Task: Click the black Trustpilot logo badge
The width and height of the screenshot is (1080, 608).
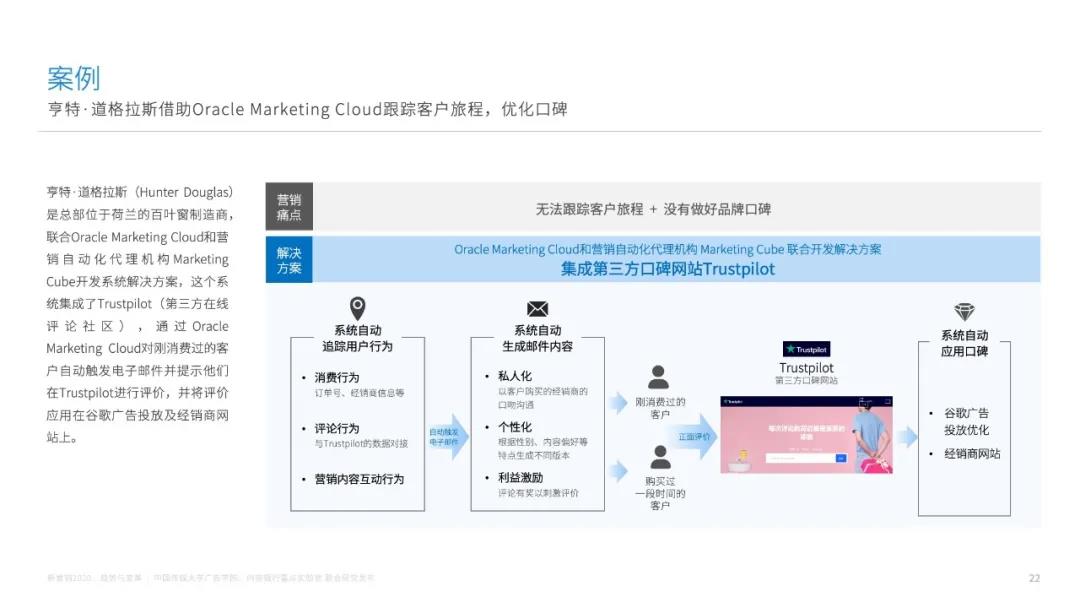Action: tap(806, 349)
